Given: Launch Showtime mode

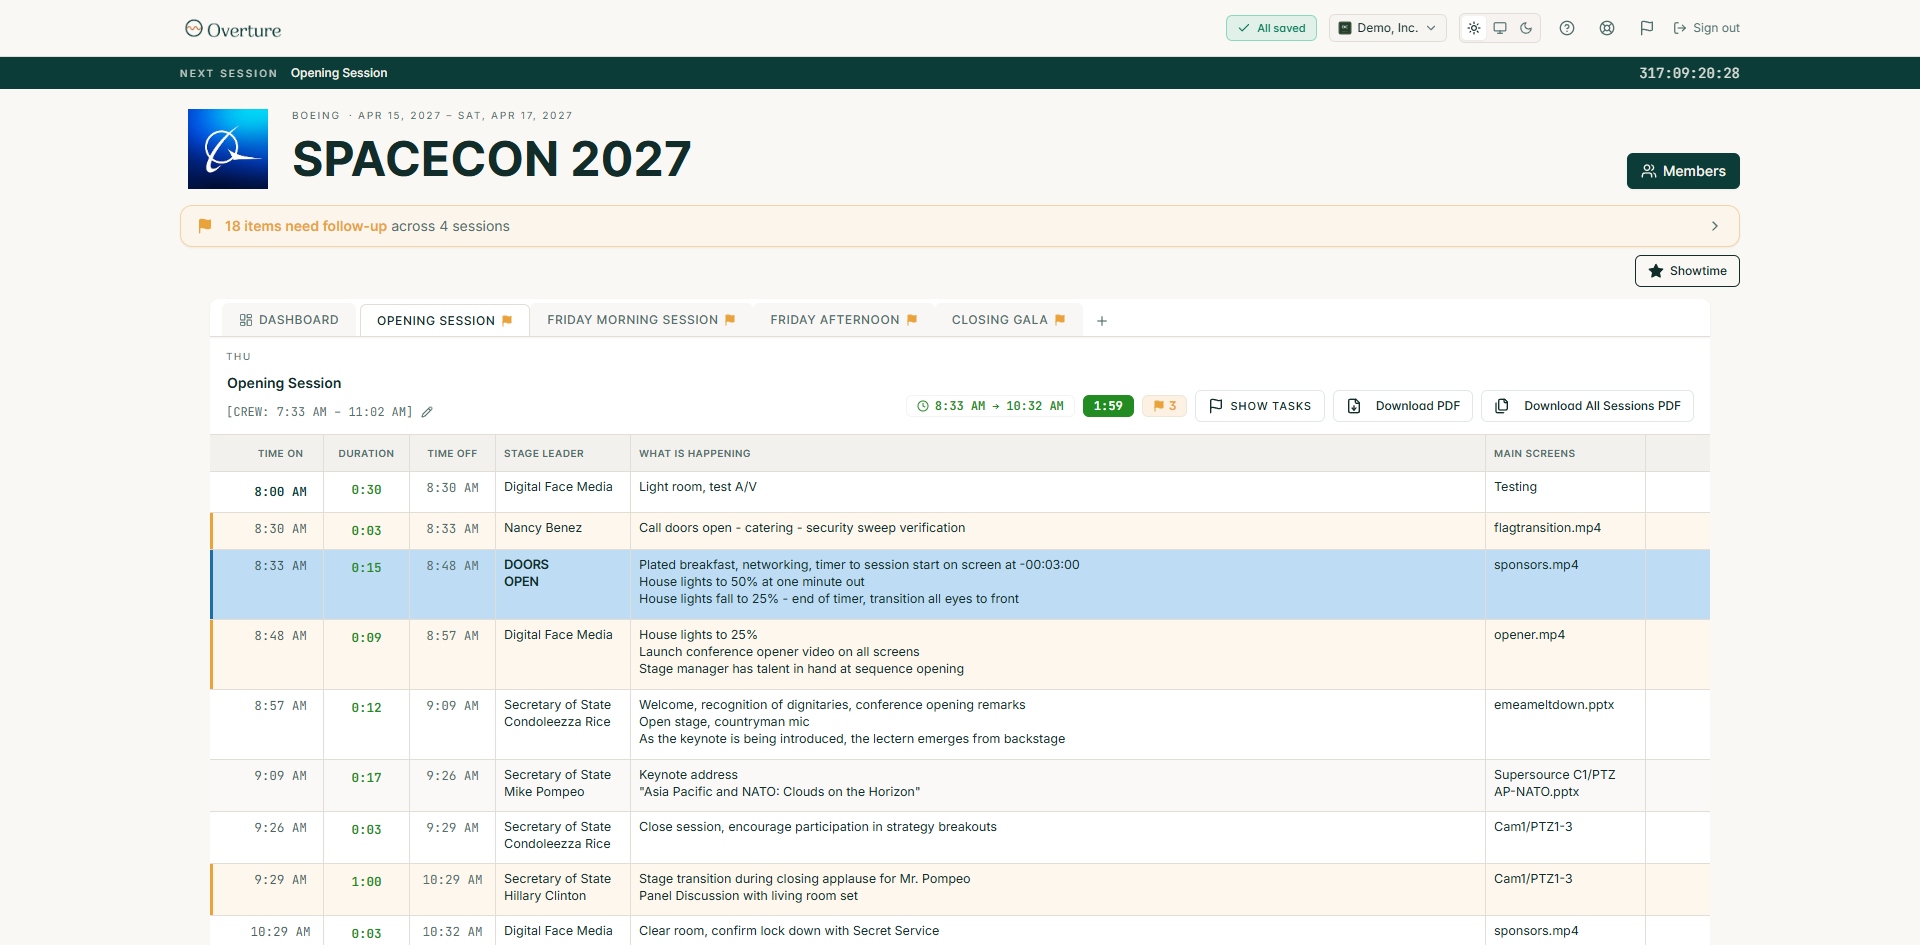Looking at the screenshot, I should click(1687, 271).
